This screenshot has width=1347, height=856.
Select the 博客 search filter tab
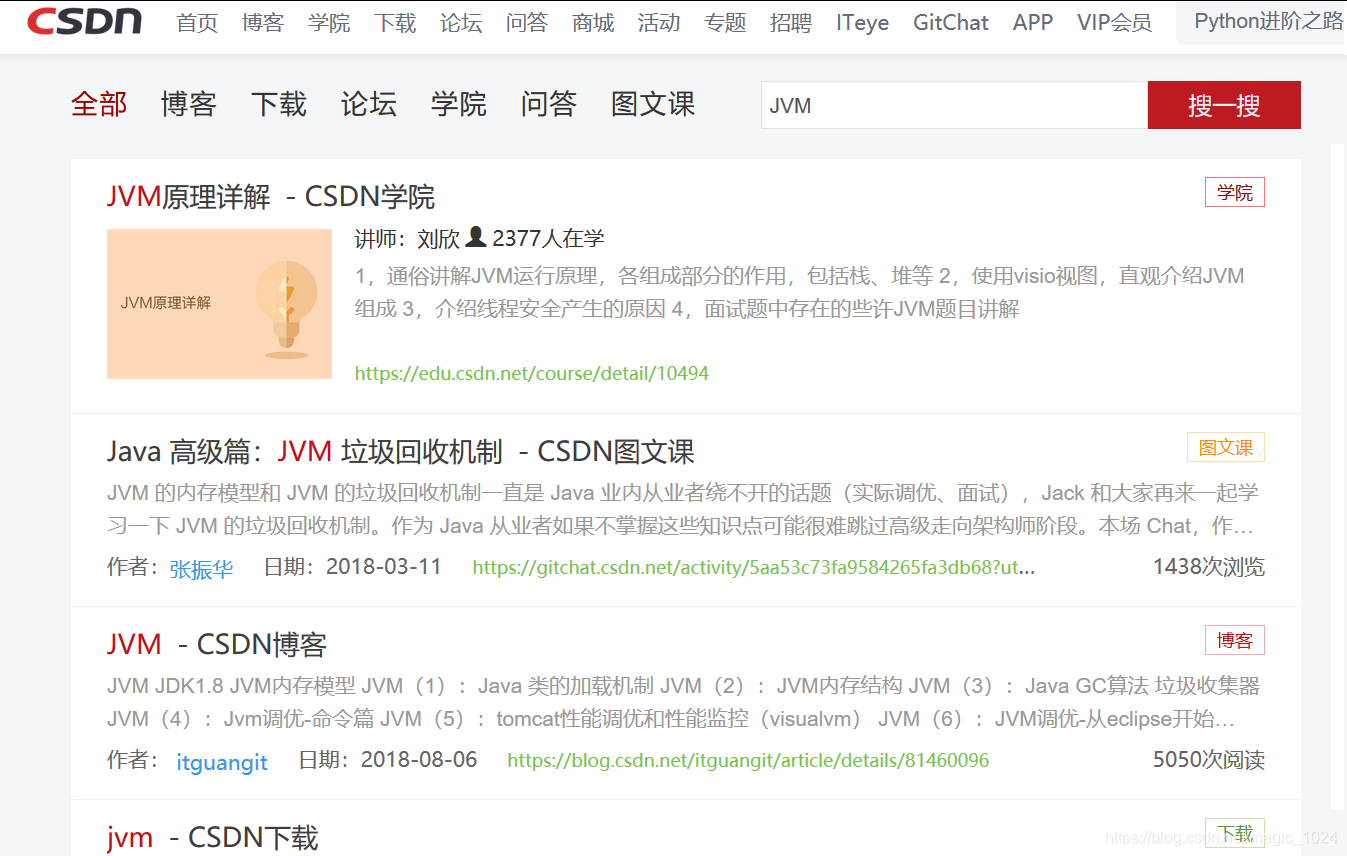(x=189, y=104)
